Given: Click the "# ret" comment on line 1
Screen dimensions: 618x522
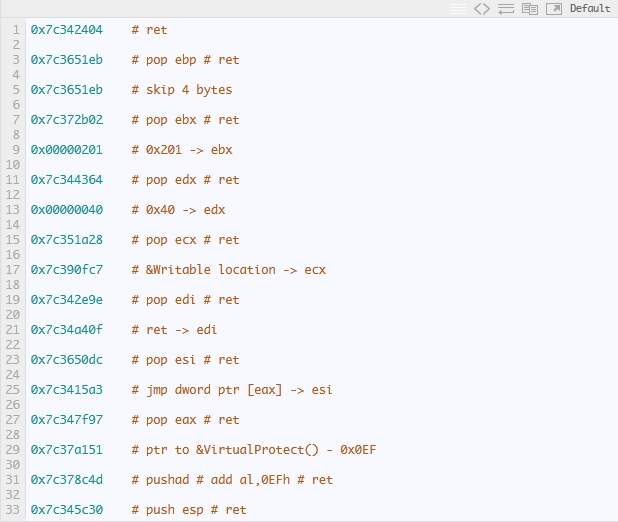Looking at the screenshot, I should pyautogui.click(x=149, y=30).
